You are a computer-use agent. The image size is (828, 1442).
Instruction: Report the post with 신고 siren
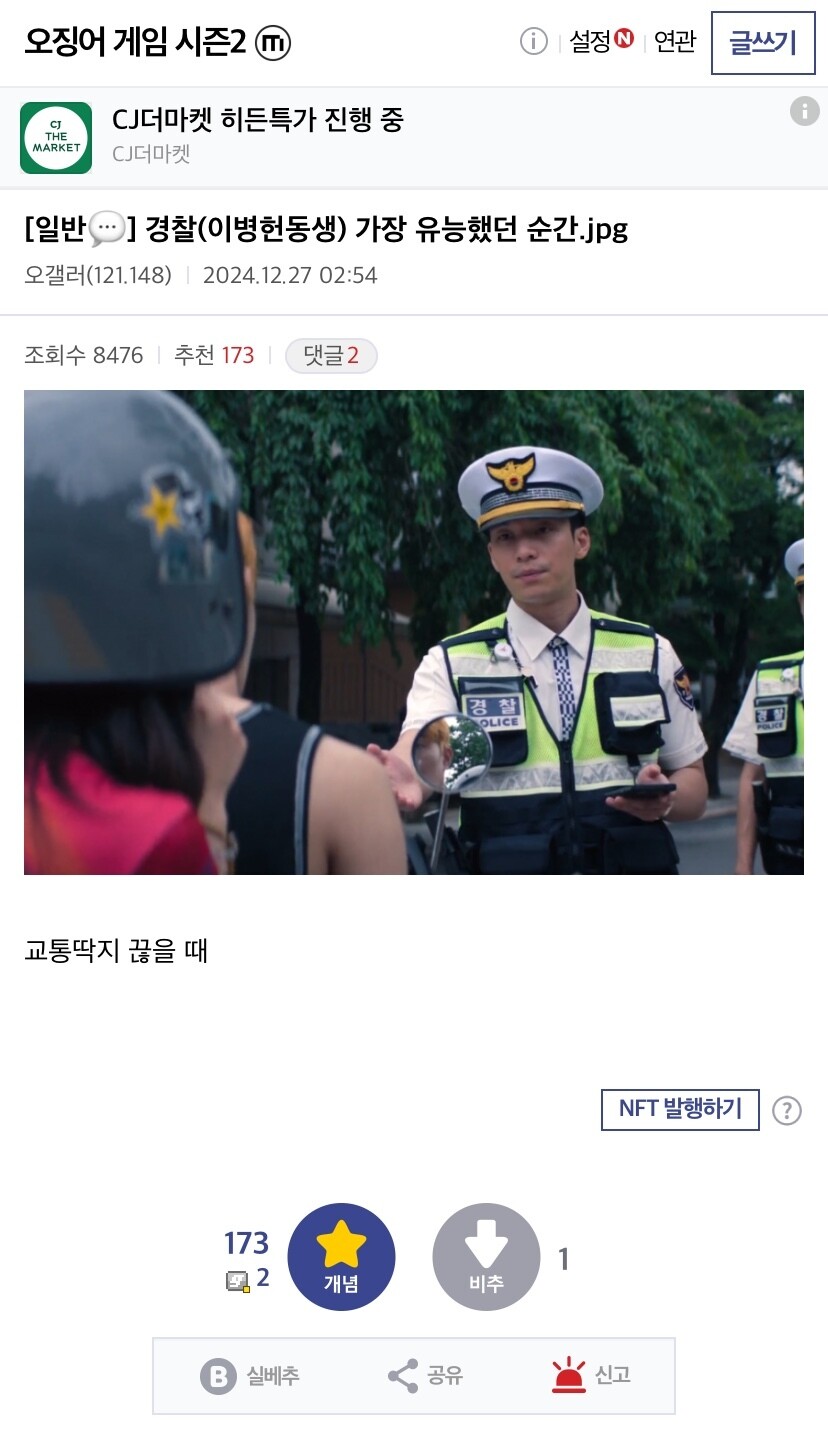click(569, 1376)
